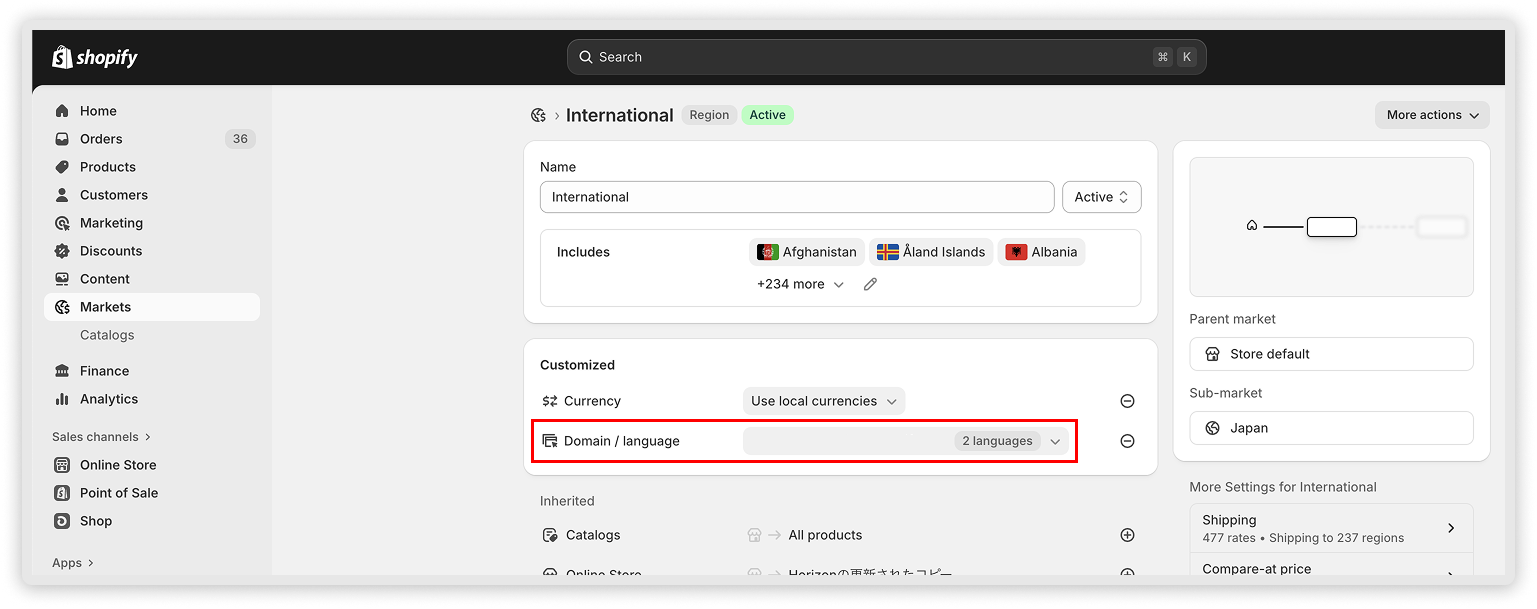The width and height of the screenshot is (1537, 609).
Task: Open More actions menu
Action: tap(1431, 115)
